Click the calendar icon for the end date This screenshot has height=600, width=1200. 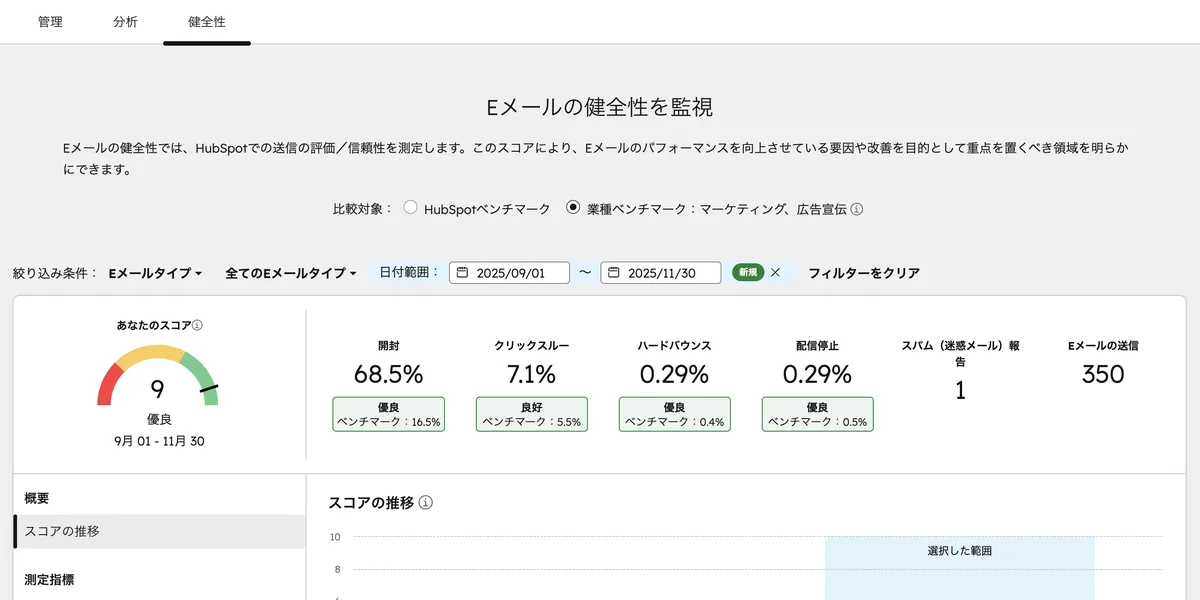click(613, 272)
